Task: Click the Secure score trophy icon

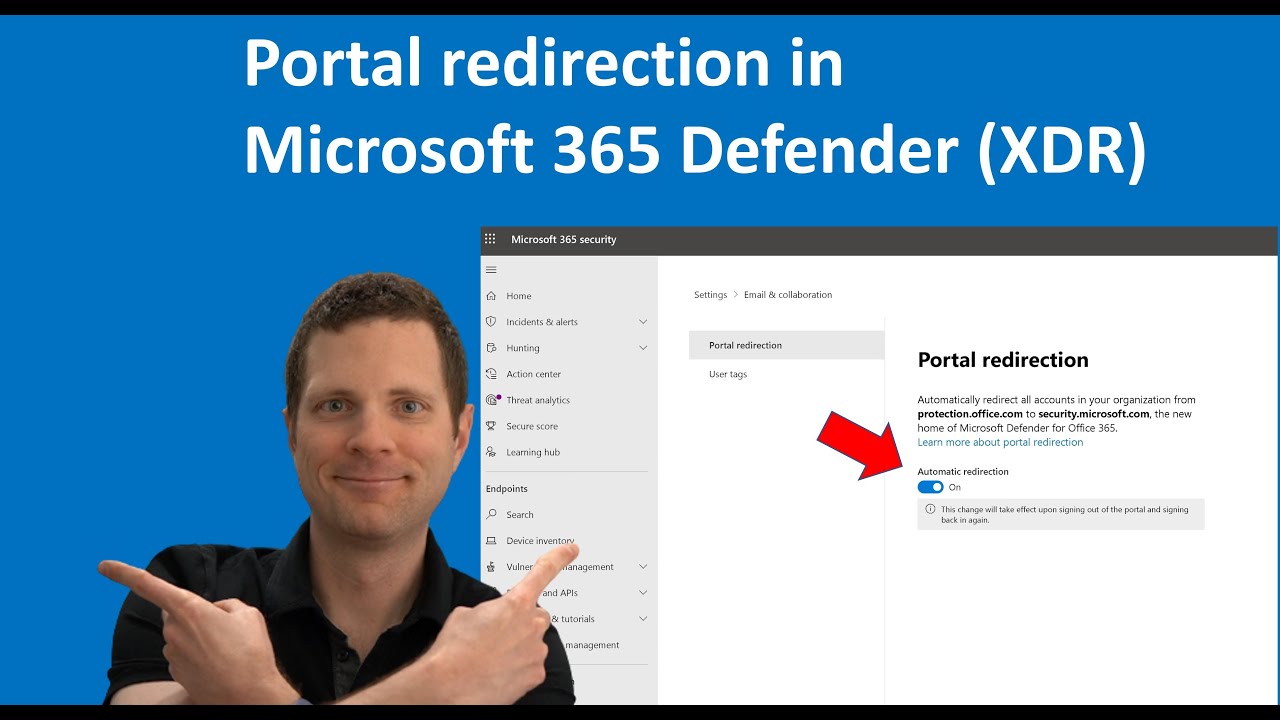Action: tap(491, 426)
